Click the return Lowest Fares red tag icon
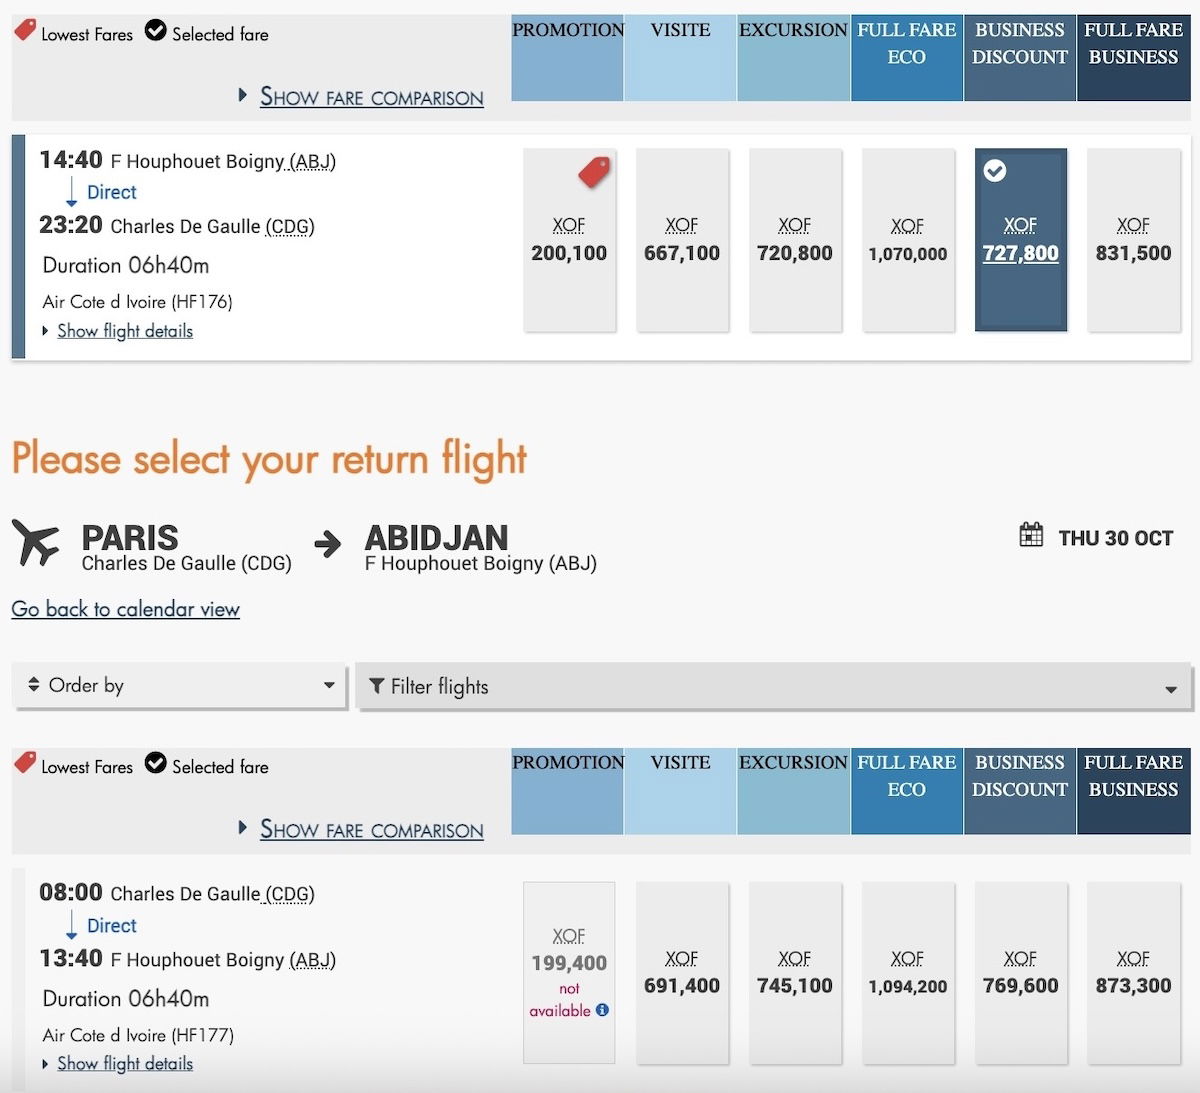 [25, 762]
